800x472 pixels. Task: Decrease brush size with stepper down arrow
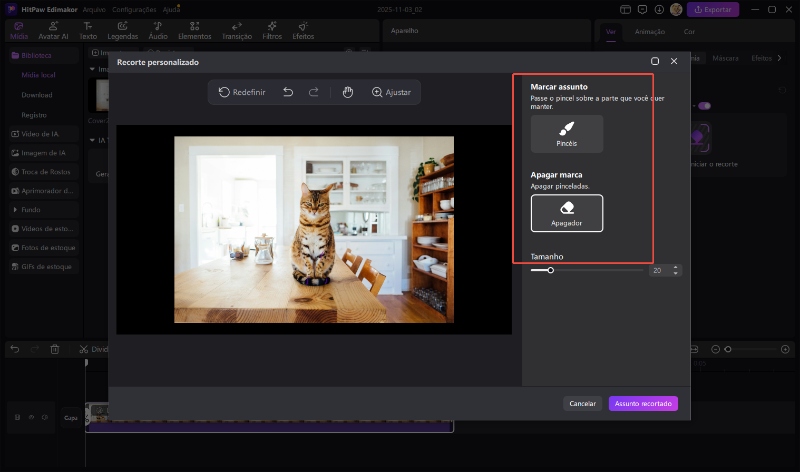click(676, 273)
